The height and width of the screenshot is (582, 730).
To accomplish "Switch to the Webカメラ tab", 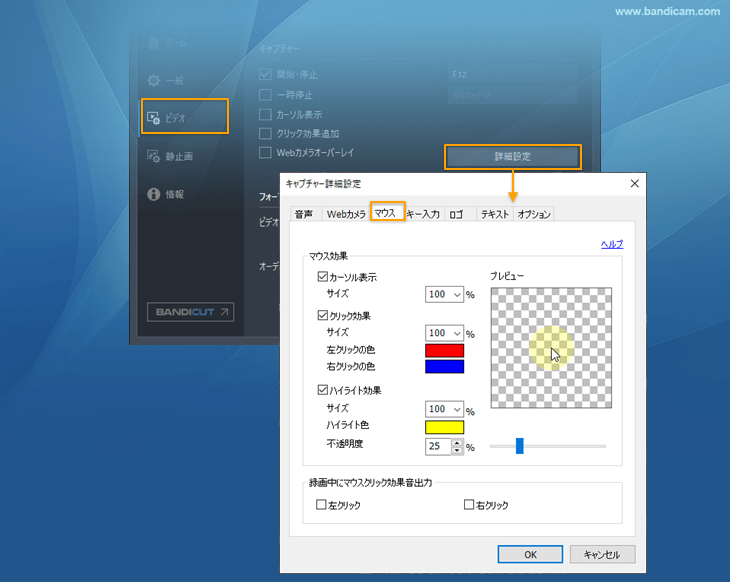I will [346, 214].
